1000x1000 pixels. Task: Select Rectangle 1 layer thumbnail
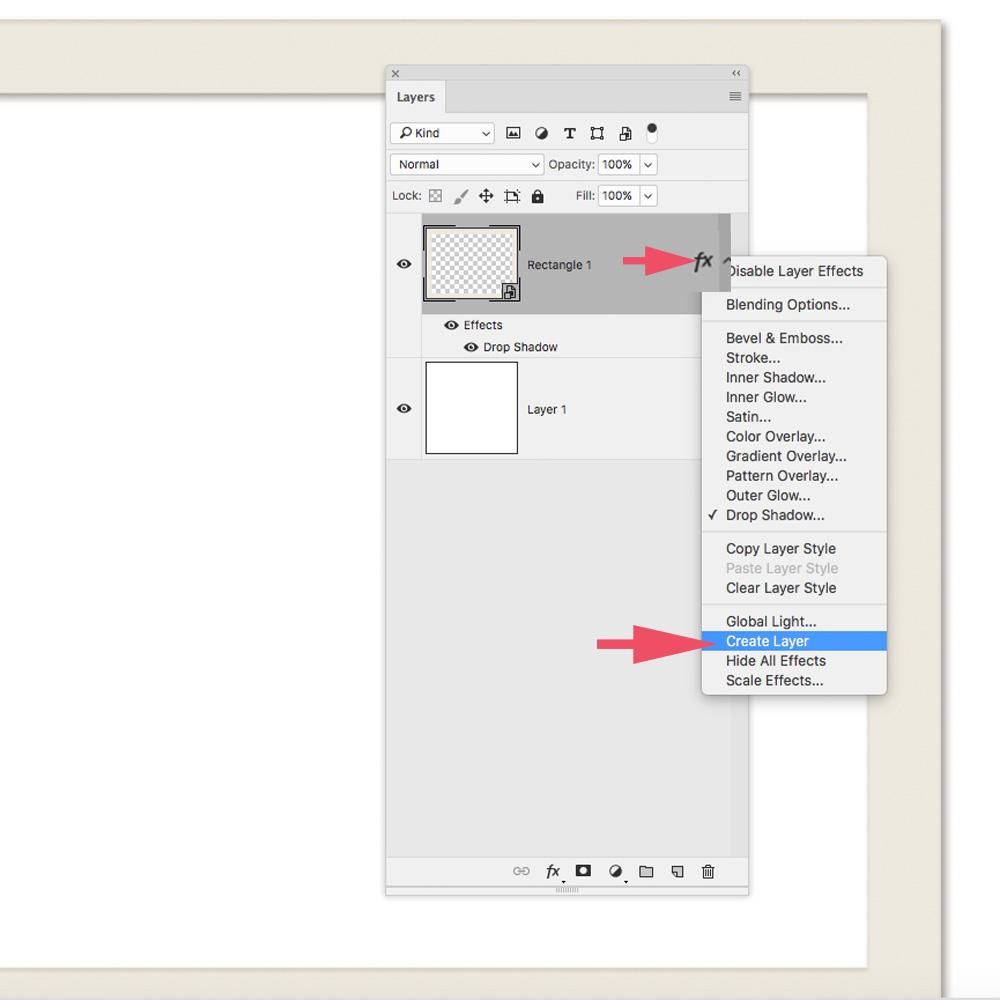[x=471, y=263]
